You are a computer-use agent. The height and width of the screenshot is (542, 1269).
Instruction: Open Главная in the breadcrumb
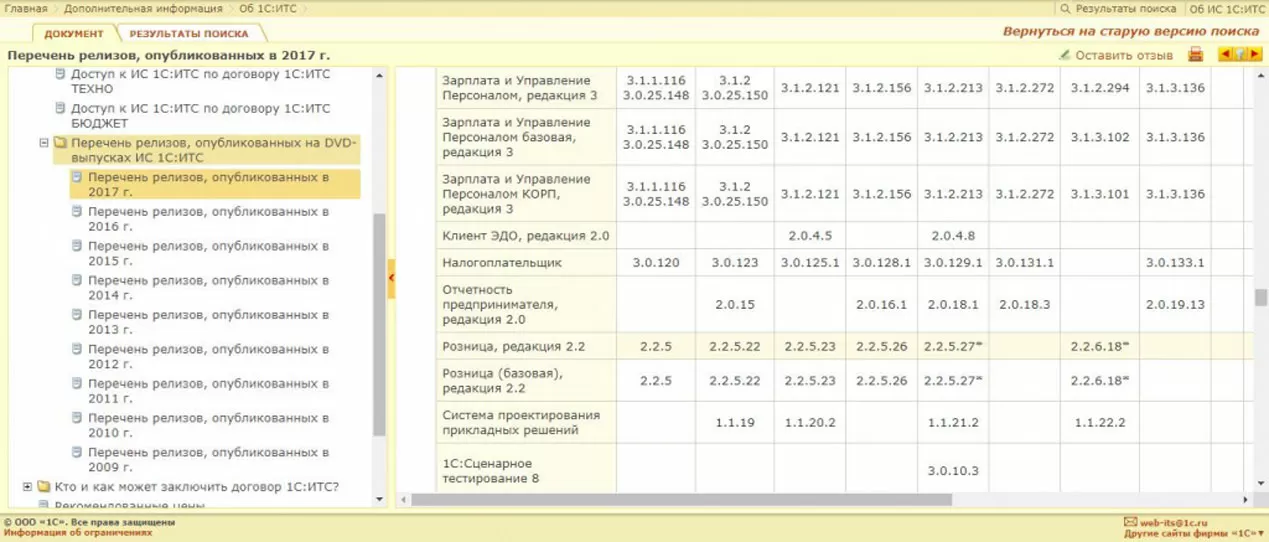click(x=25, y=9)
